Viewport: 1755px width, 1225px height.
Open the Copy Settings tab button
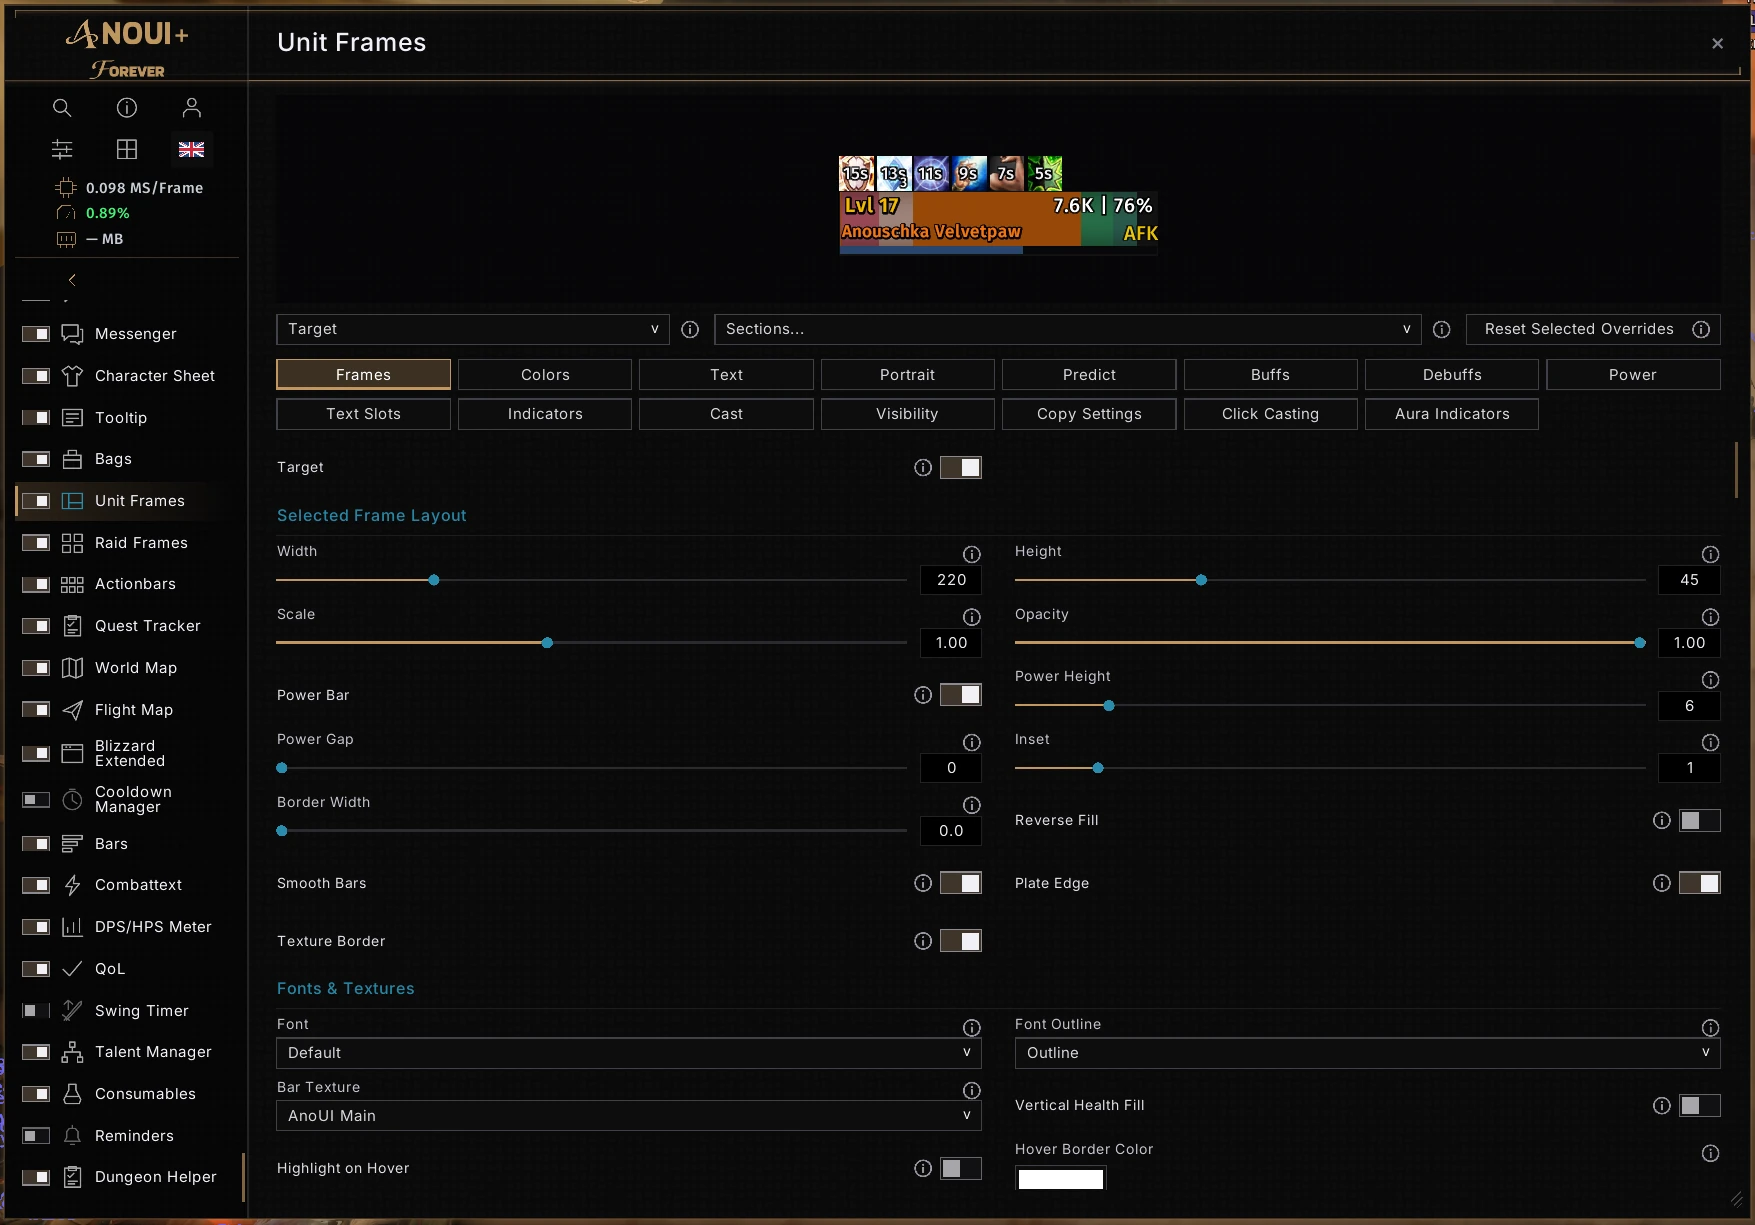(x=1089, y=414)
